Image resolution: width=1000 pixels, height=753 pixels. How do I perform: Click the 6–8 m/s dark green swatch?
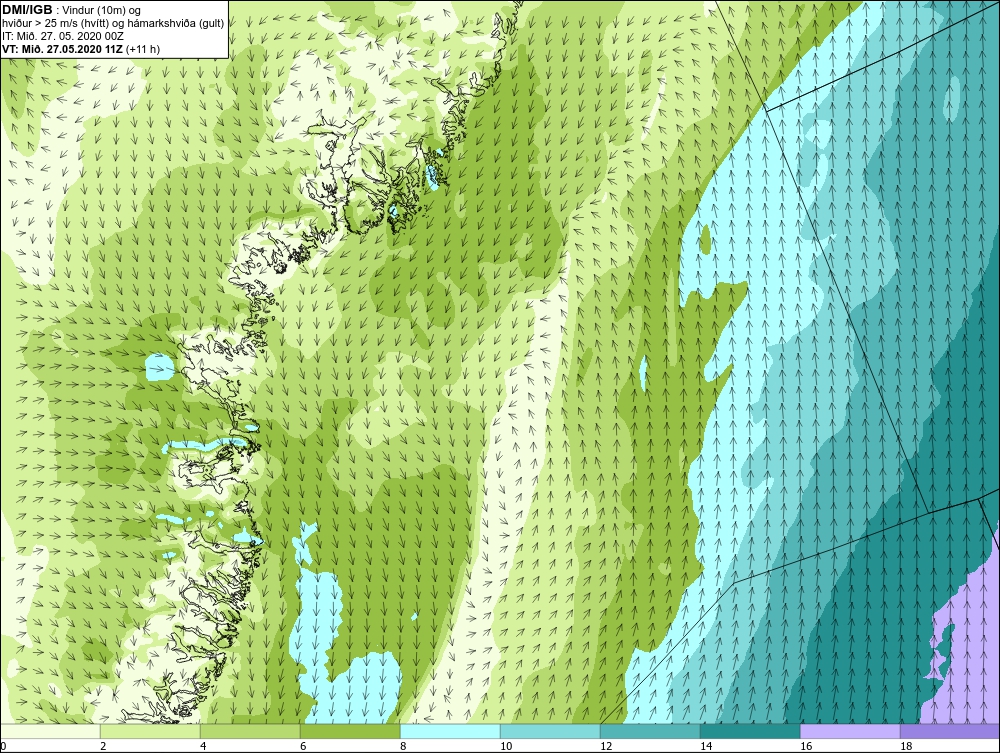pyautogui.click(x=350, y=731)
